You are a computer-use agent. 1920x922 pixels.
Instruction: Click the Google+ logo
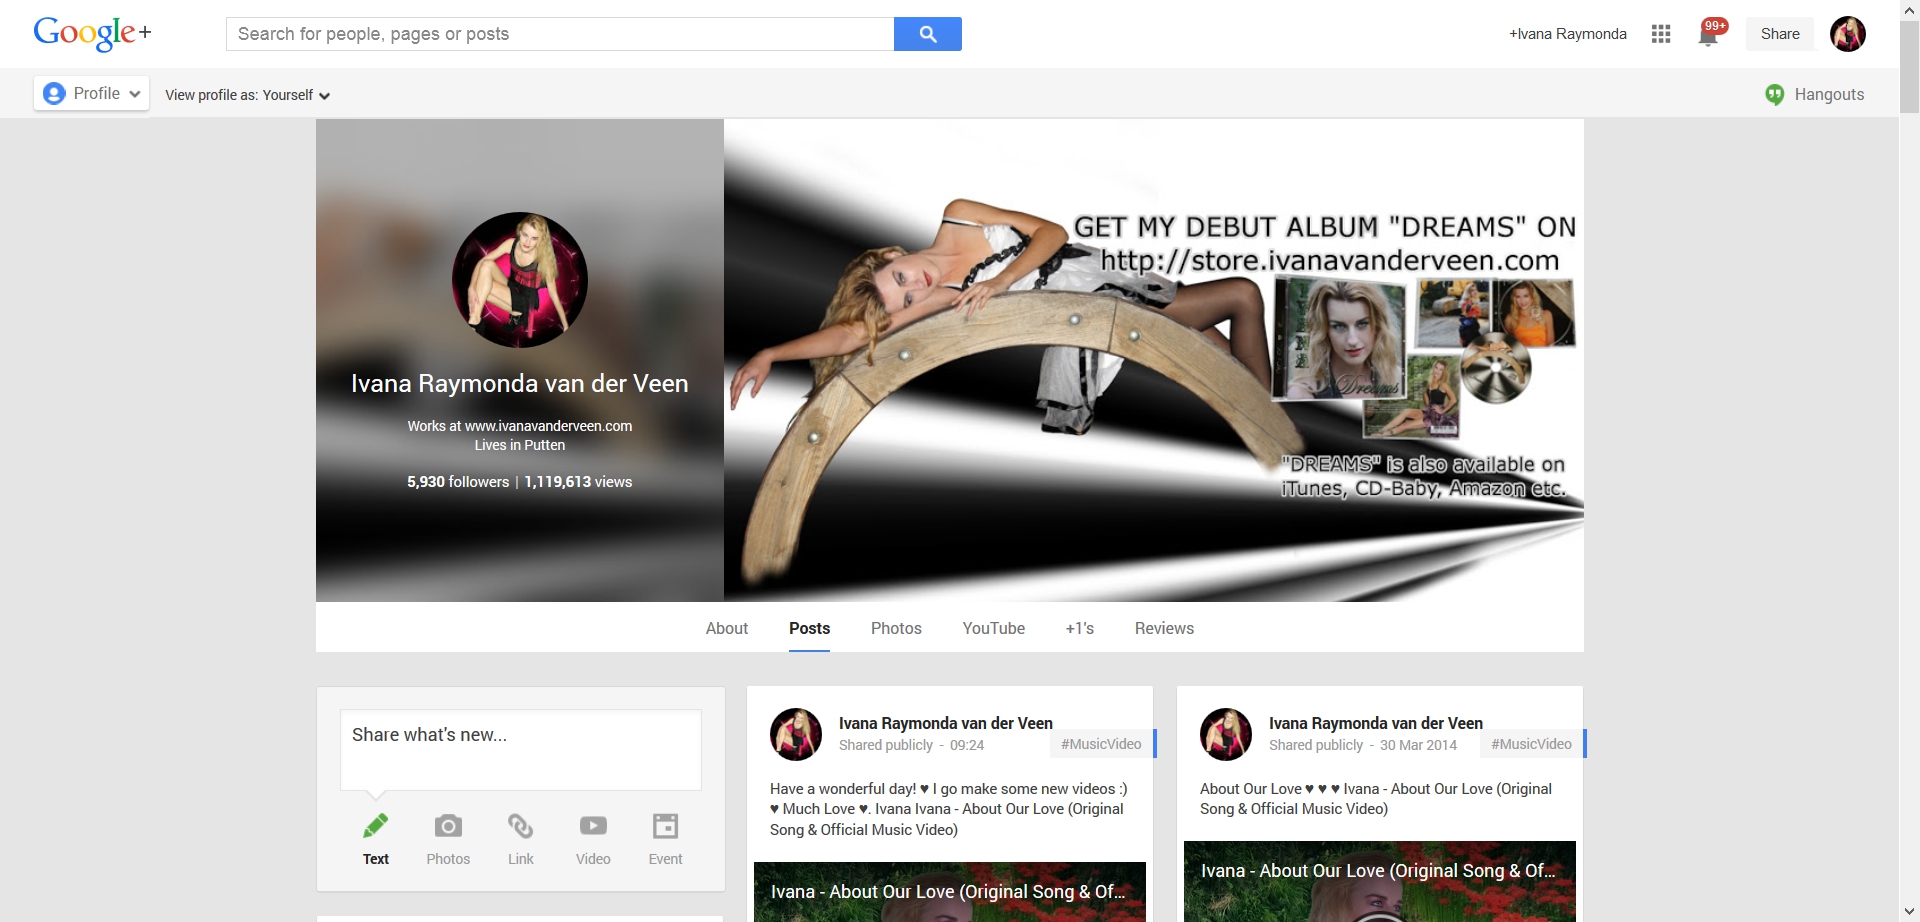(x=92, y=33)
